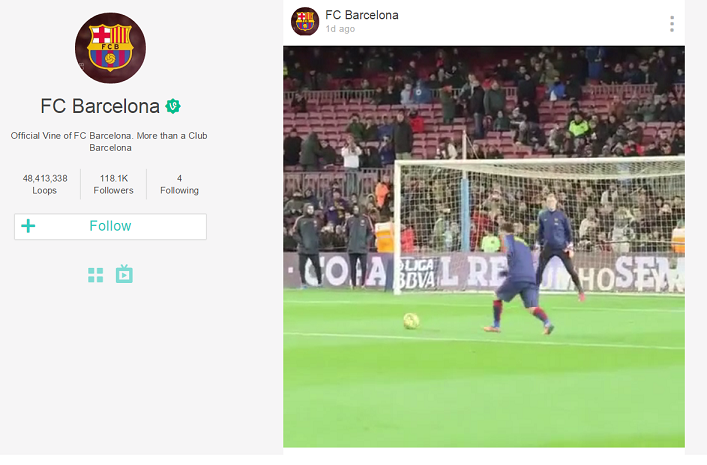
Task: Play the goalkeeper training video
Action: [484, 247]
